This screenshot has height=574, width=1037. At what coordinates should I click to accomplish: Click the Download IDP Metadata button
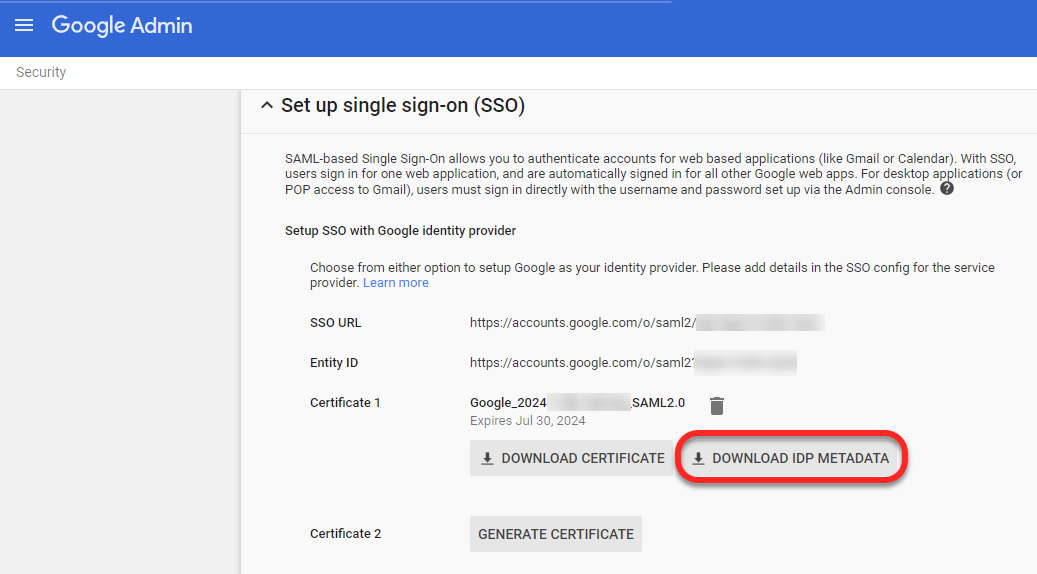pyautogui.click(x=792, y=458)
